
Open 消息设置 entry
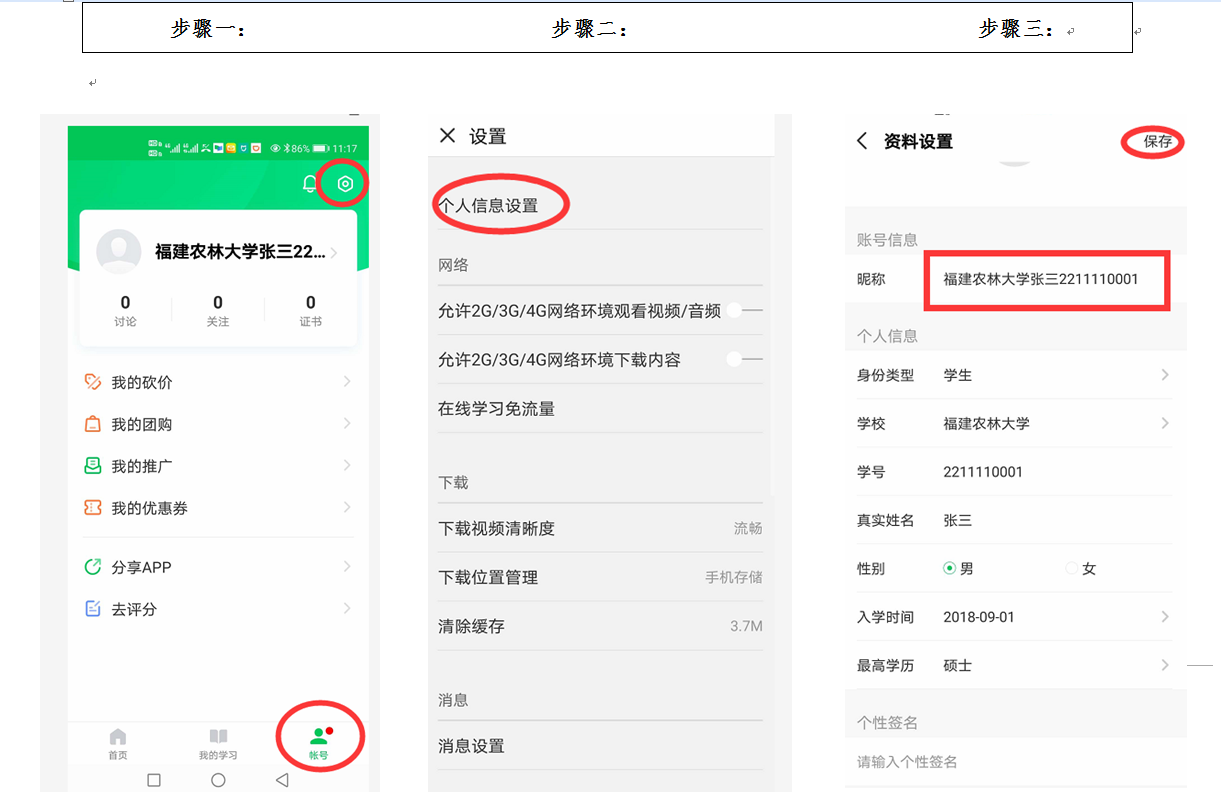[600, 746]
